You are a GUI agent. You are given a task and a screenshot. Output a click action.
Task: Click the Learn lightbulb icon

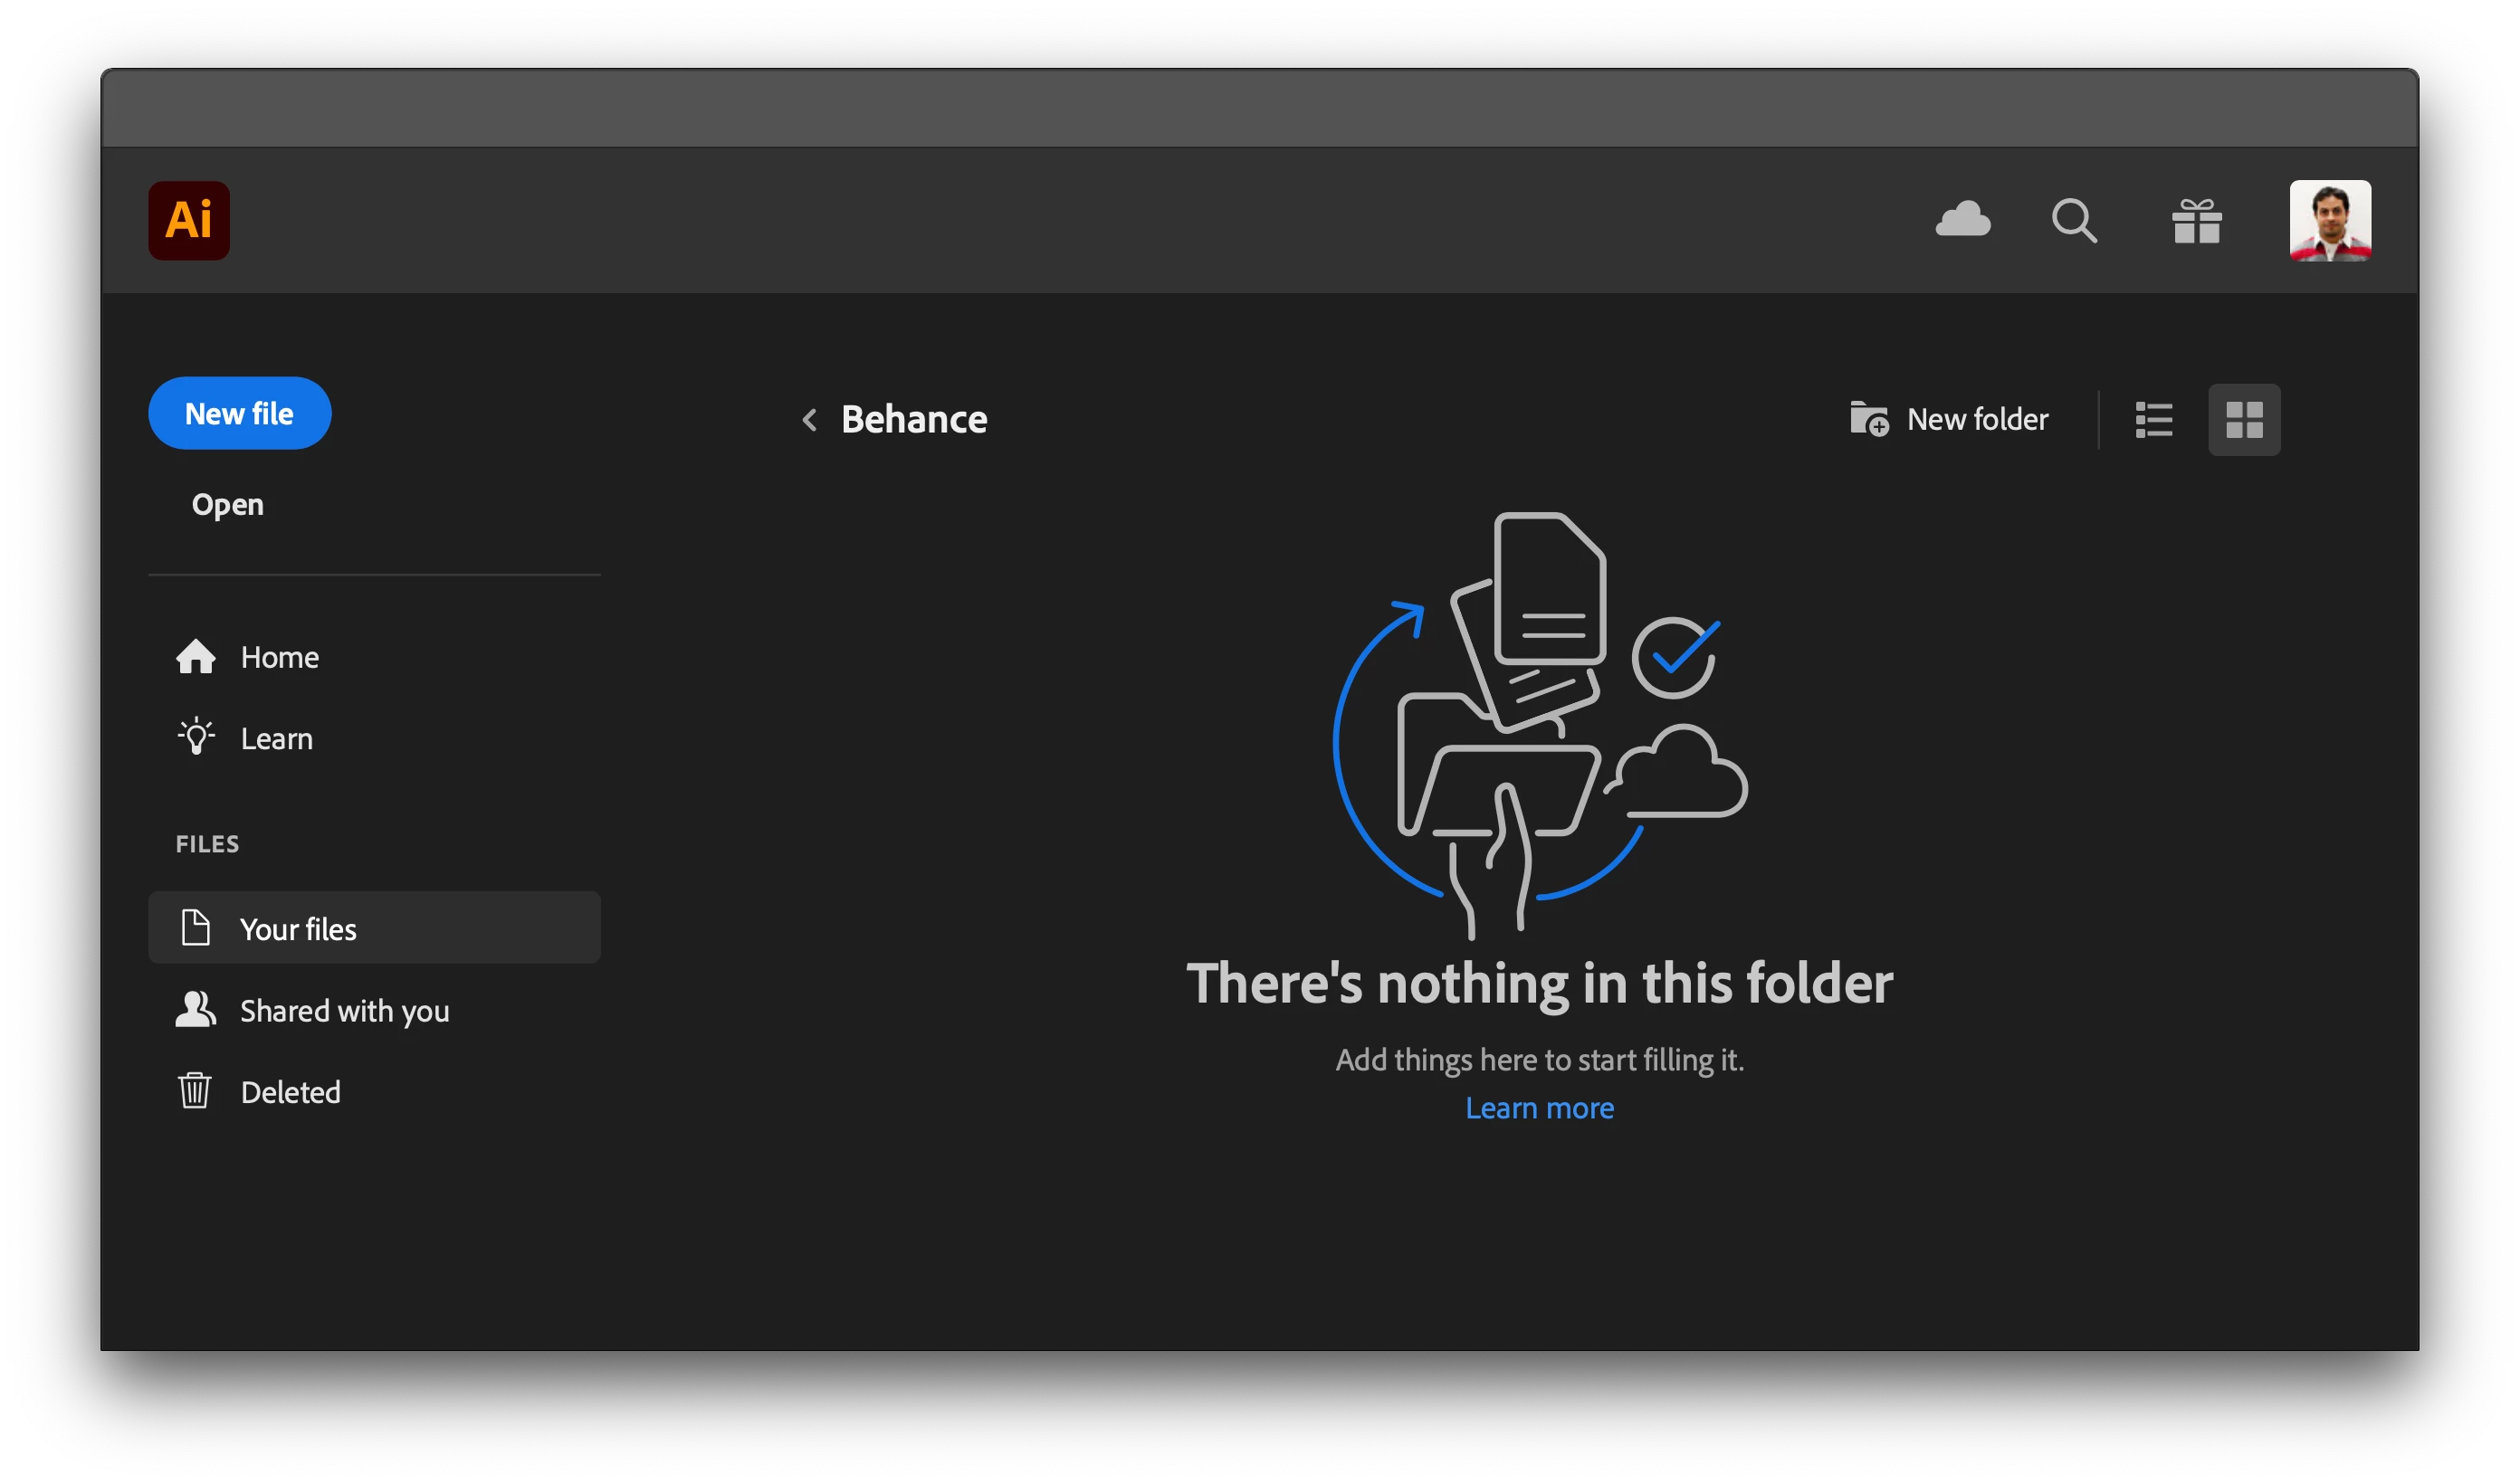point(196,738)
